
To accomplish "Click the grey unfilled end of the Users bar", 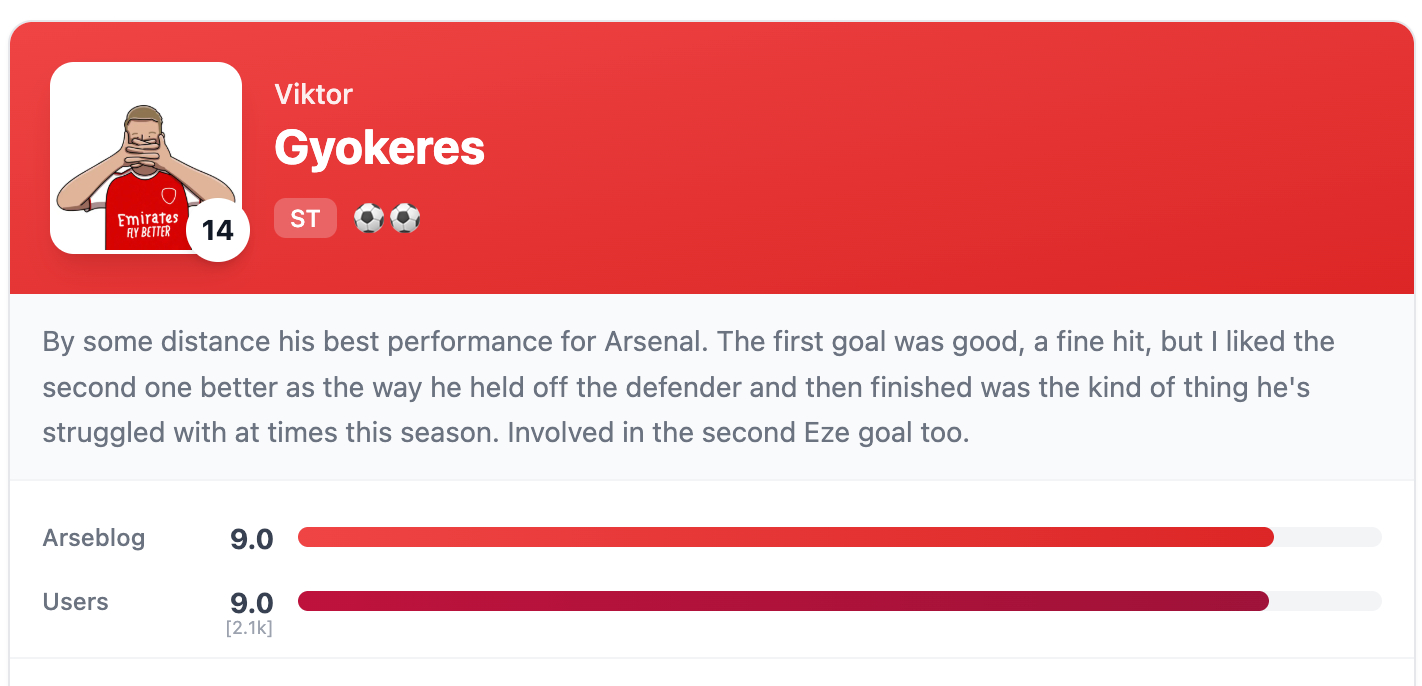I will (1325, 601).
